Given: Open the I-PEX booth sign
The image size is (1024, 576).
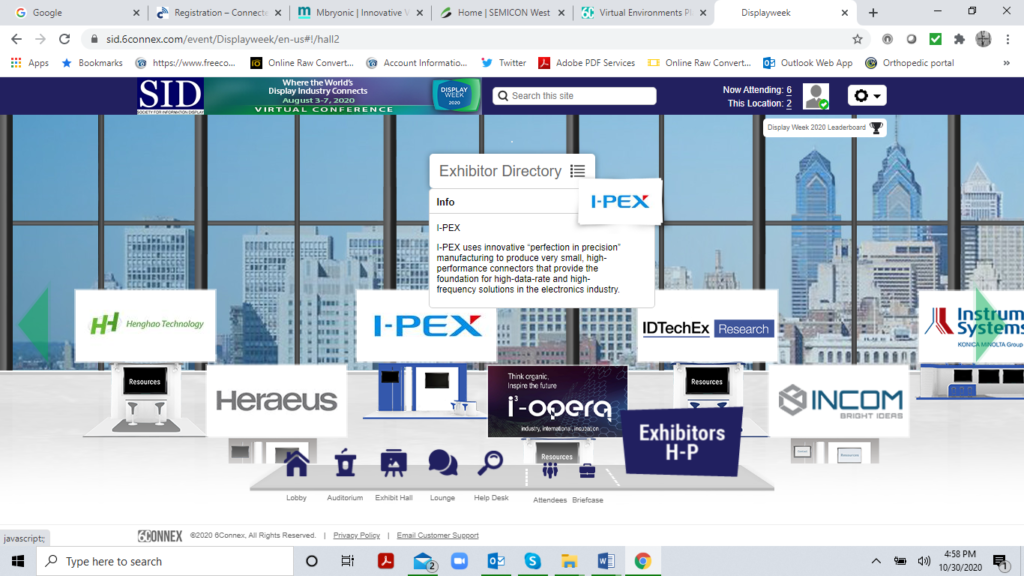Looking at the screenshot, I should pos(427,325).
